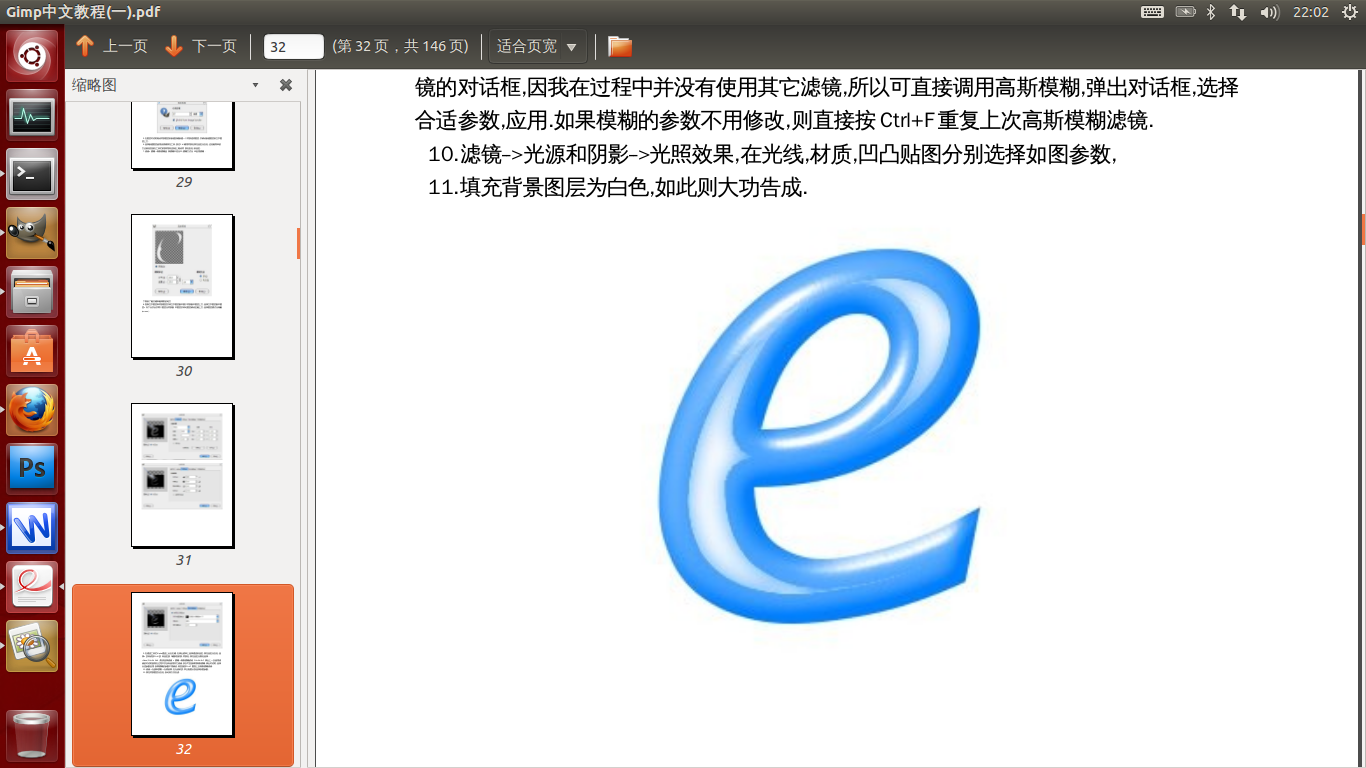Open the file manager launcher icon
Viewport: 1366px width, 768px height.
[x=32, y=292]
